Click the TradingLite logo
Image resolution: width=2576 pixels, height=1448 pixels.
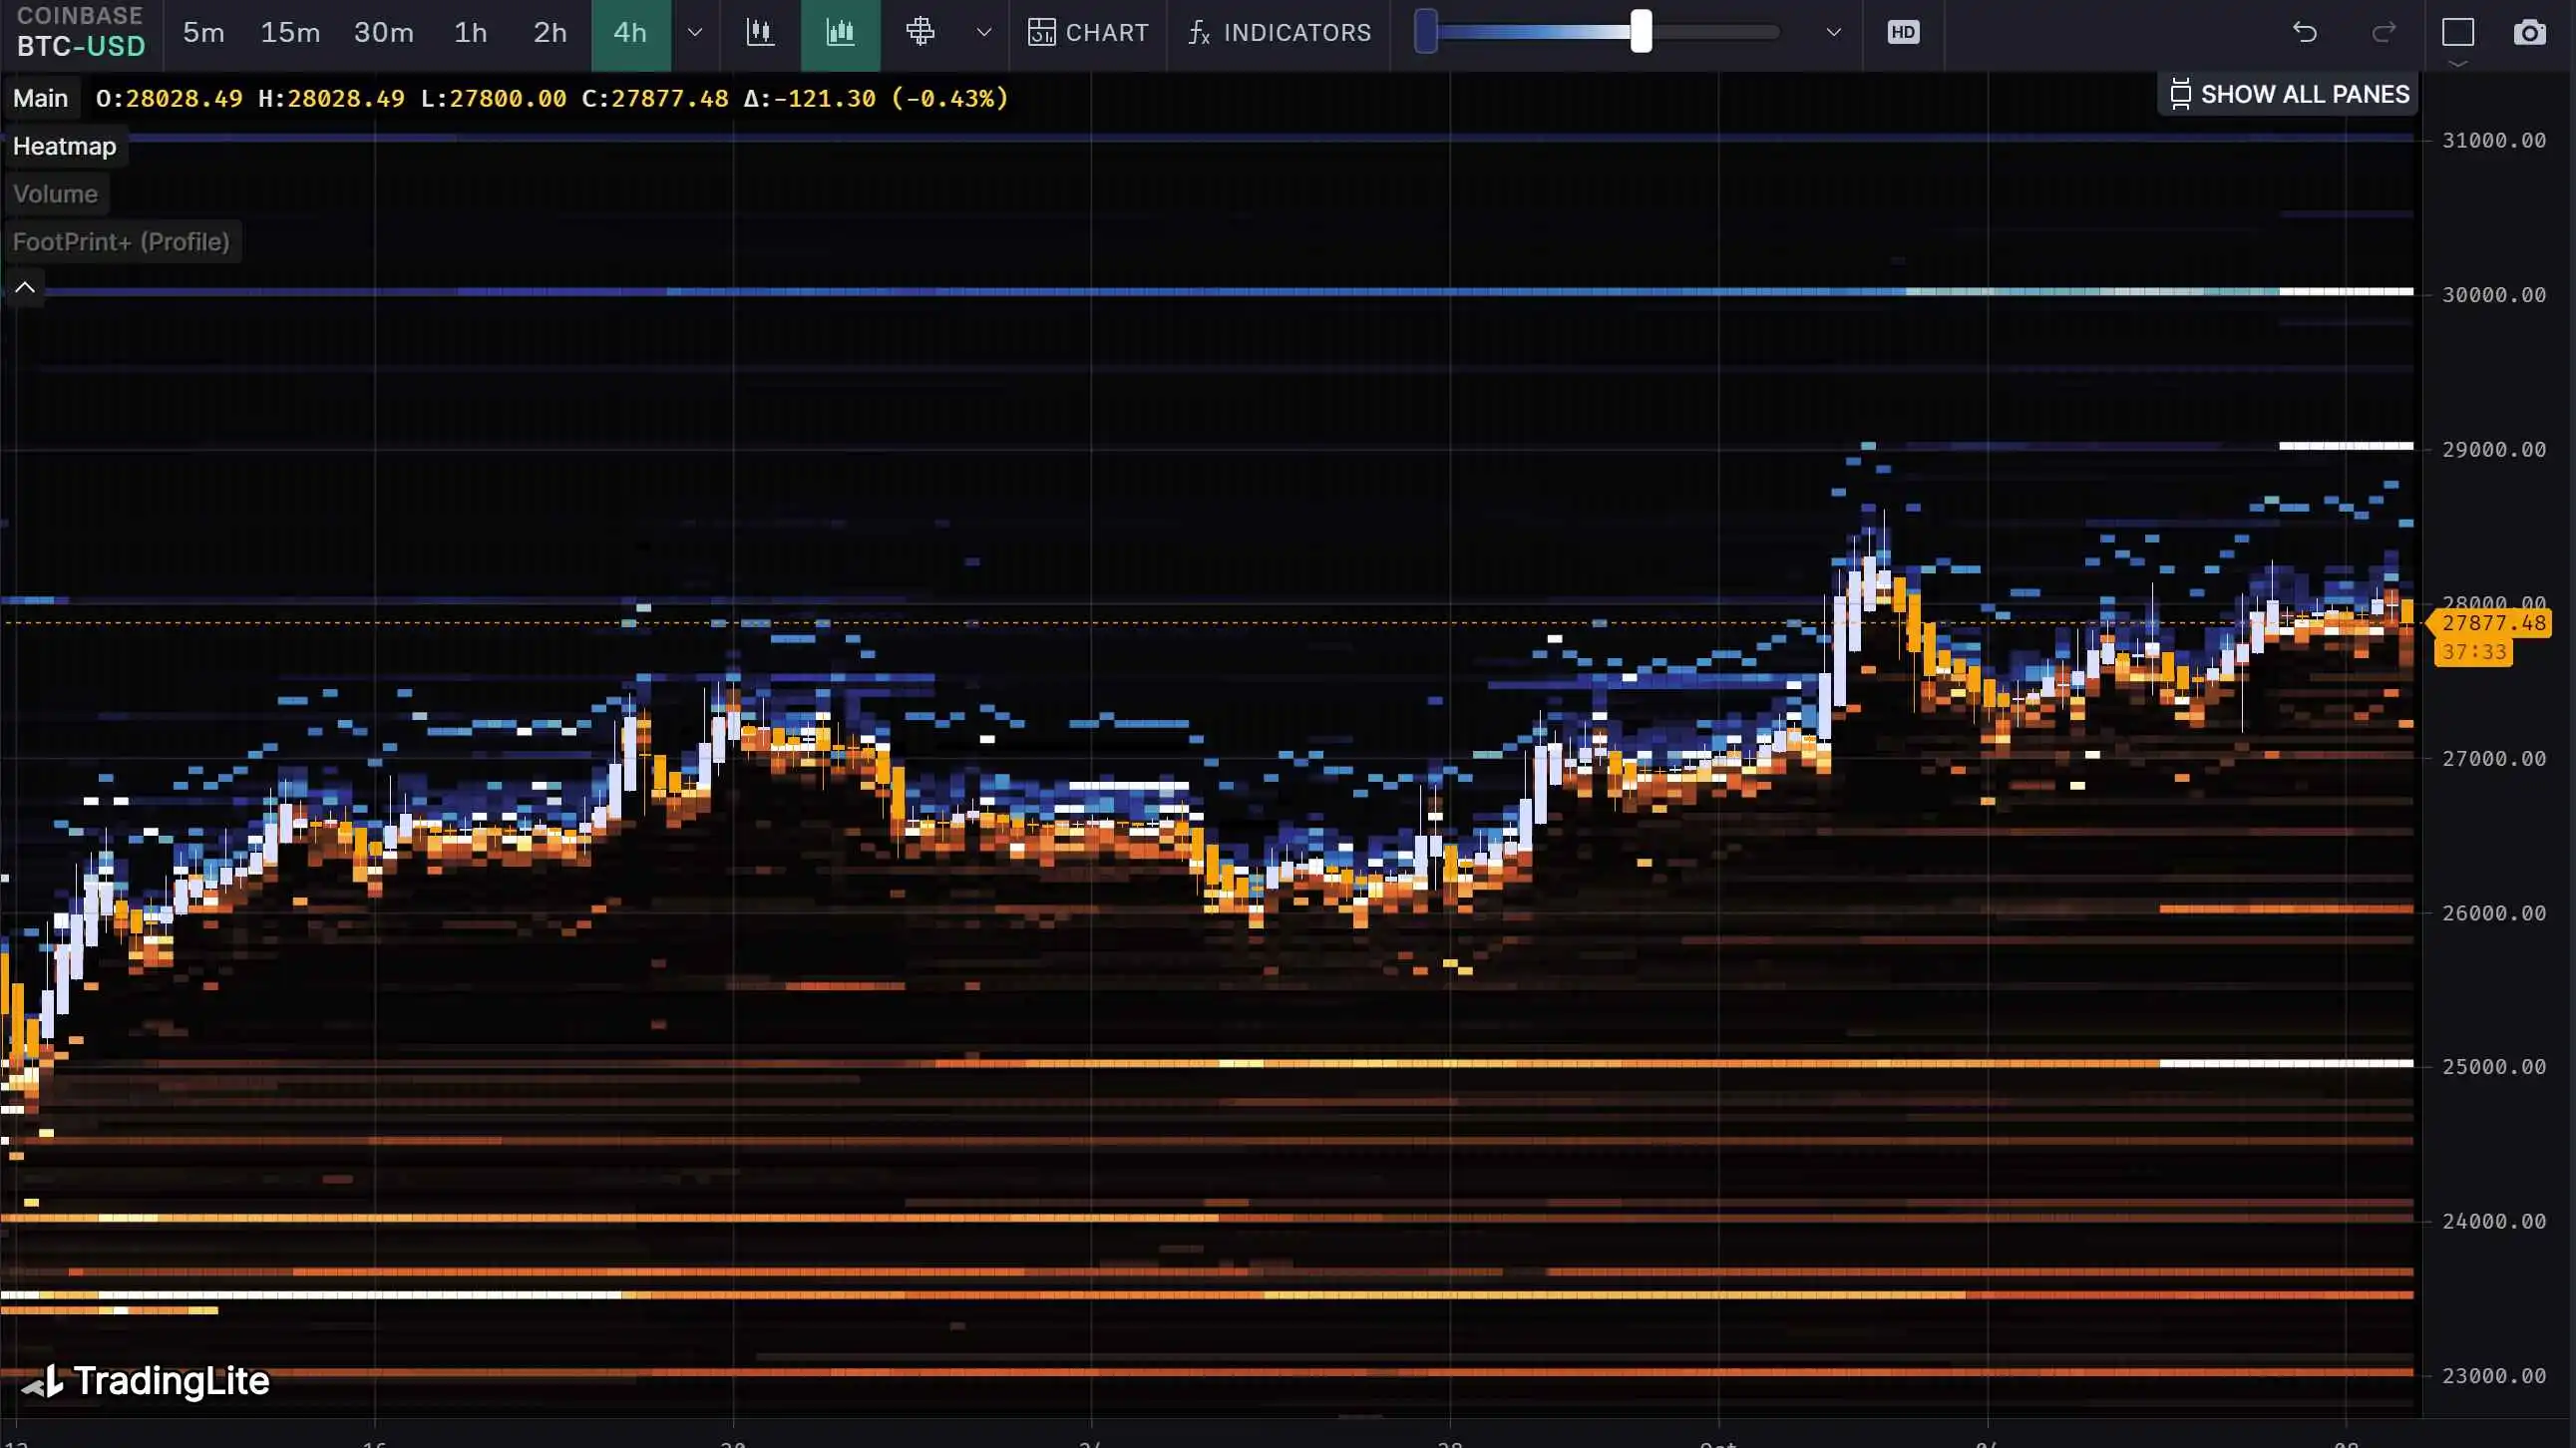[x=146, y=1381]
